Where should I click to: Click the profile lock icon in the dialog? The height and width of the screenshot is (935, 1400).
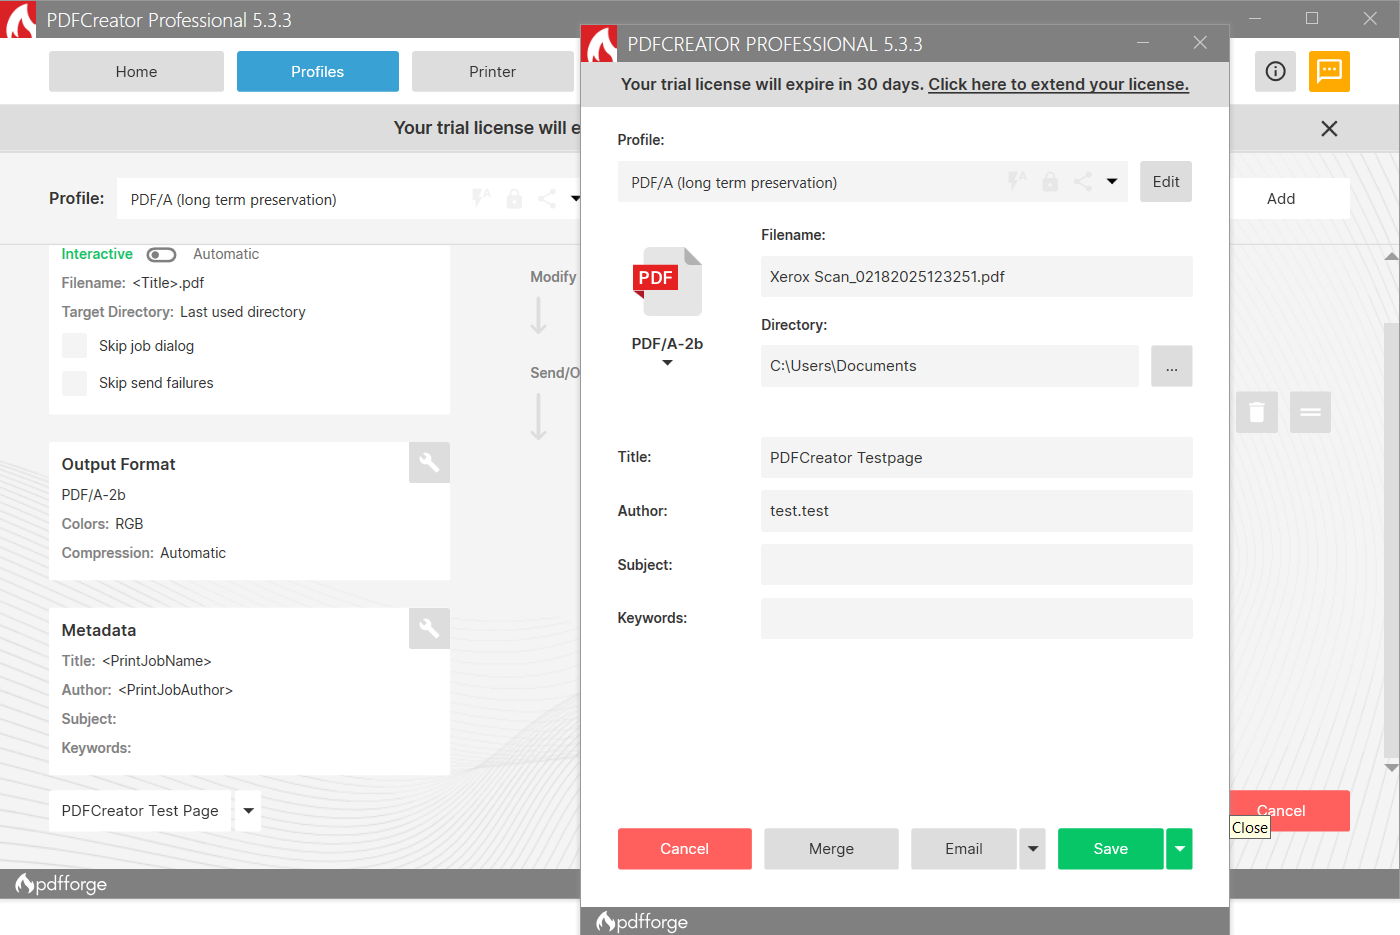[1049, 181]
